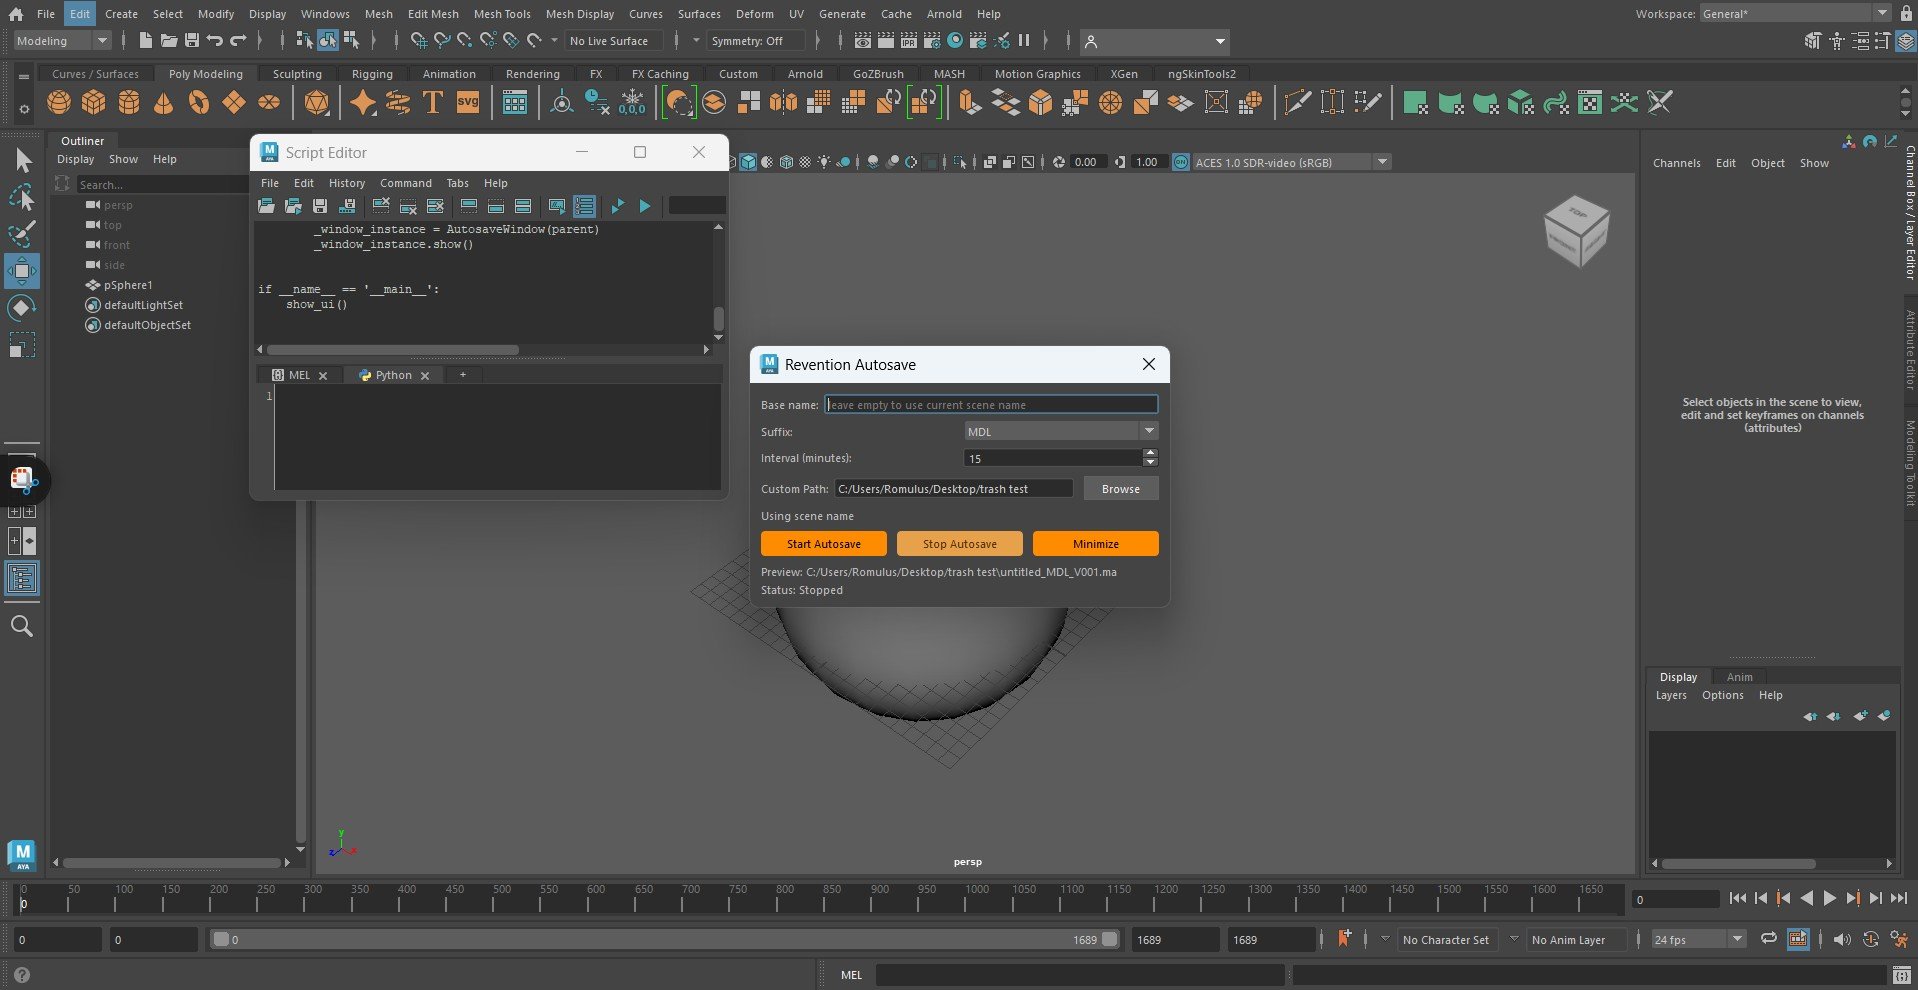Click the polygon cube shelf icon
Screen dimensions: 1918x990
pos(94,103)
